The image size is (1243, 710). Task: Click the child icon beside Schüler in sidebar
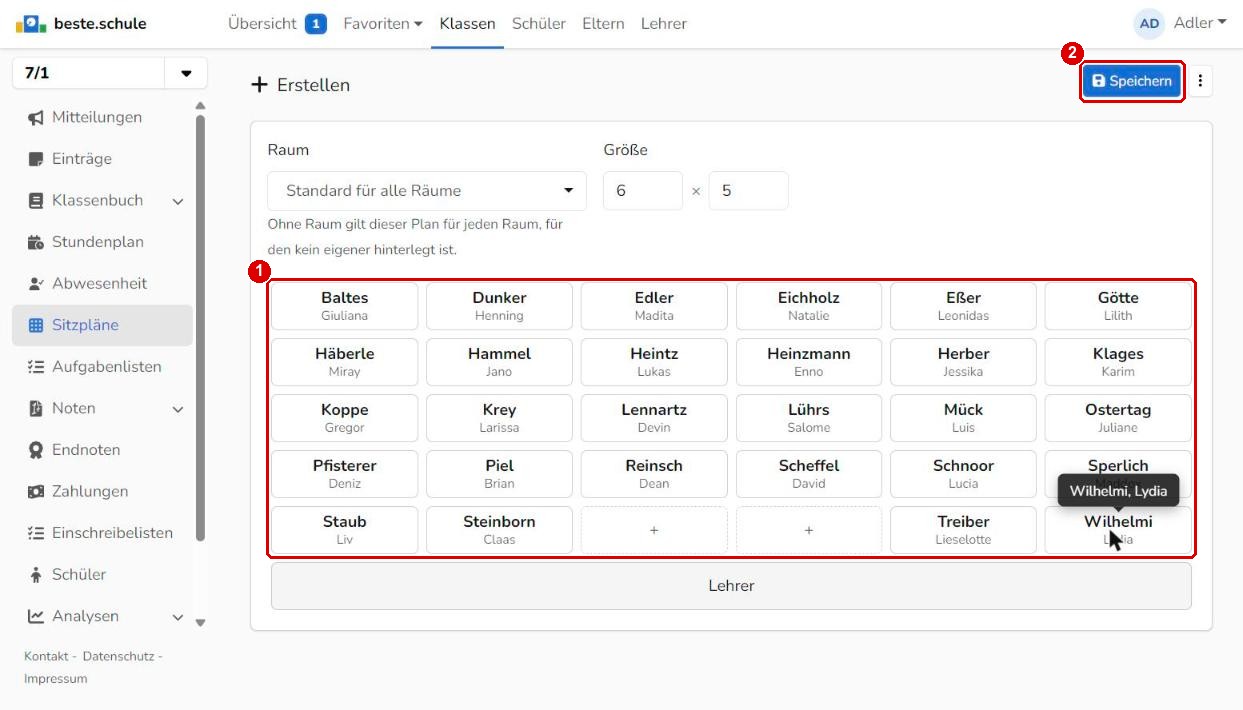click(x=36, y=575)
